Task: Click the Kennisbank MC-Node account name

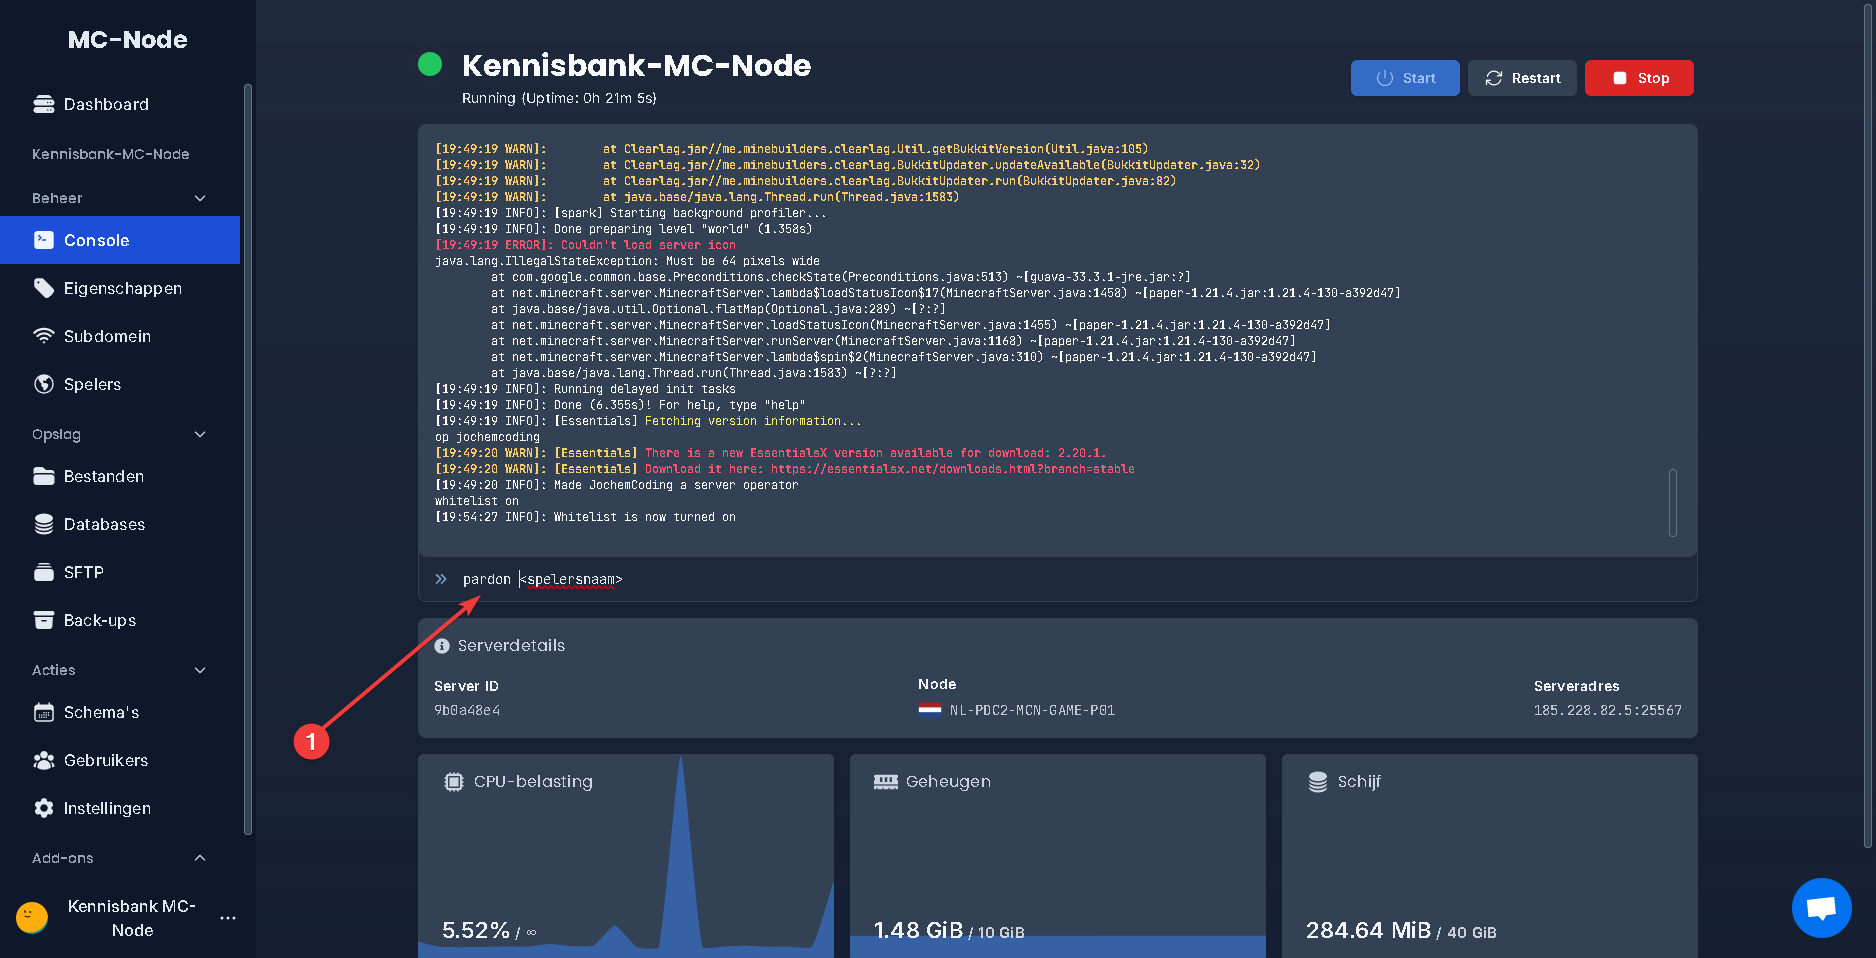Action: pyautogui.click(x=132, y=918)
